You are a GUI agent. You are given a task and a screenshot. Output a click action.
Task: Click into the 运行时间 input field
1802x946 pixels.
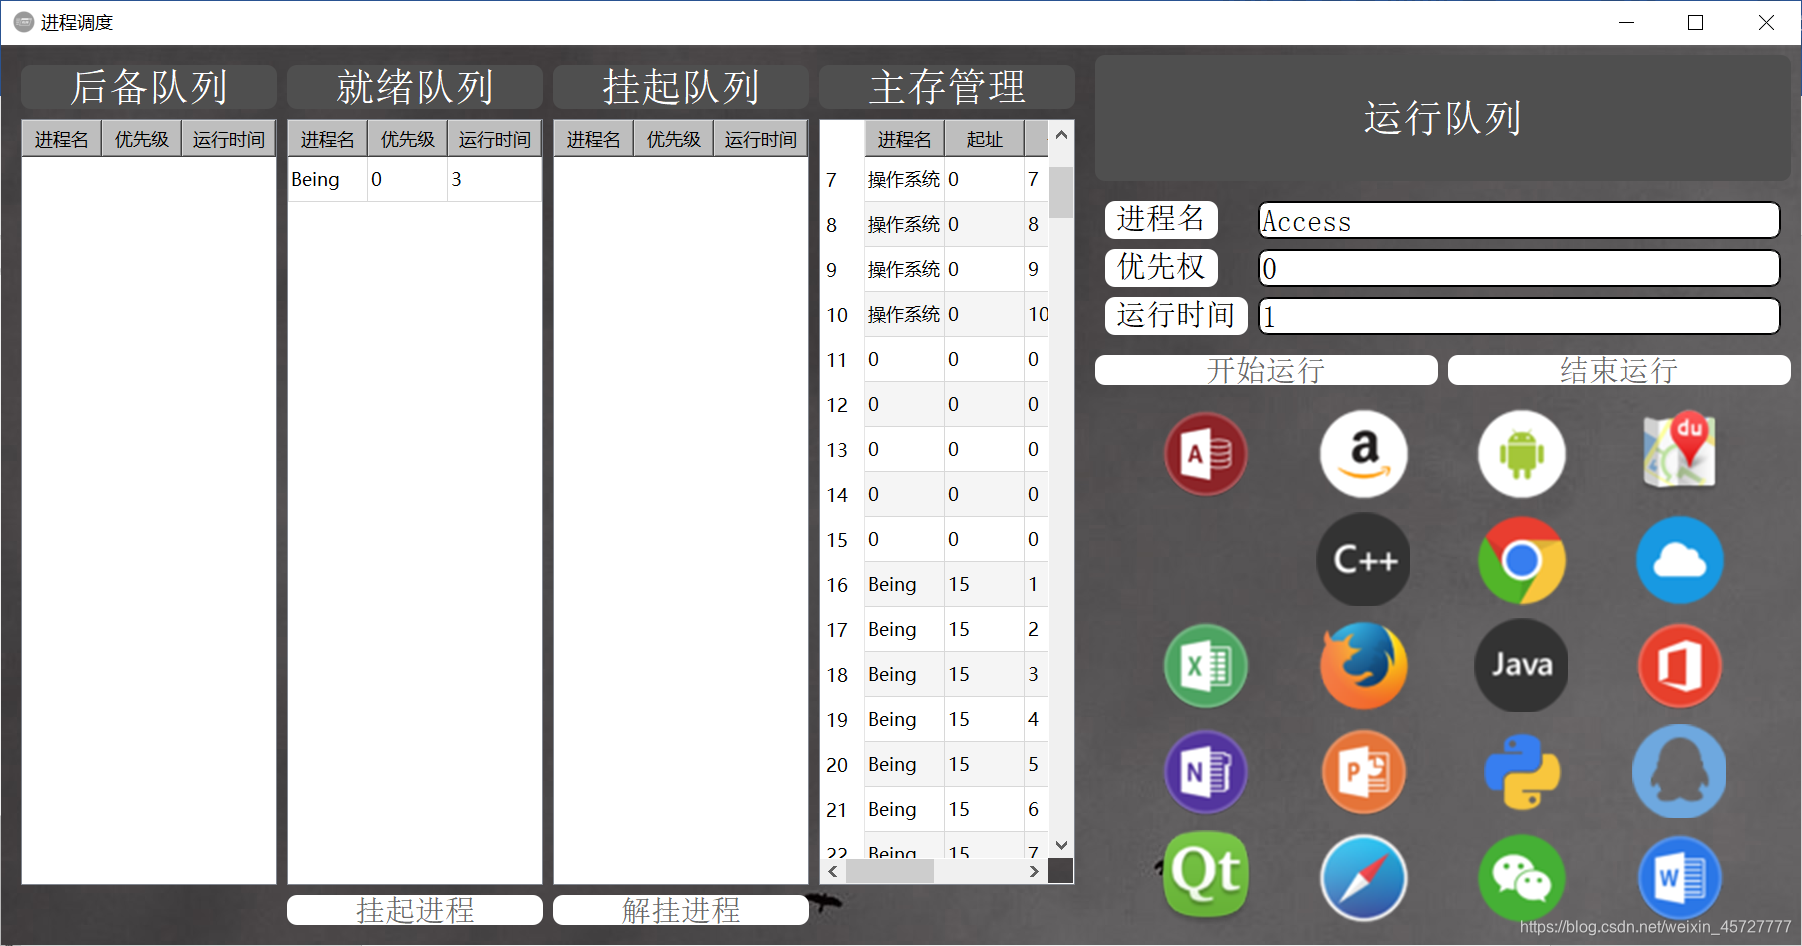pyautogui.click(x=1519, y=316)
